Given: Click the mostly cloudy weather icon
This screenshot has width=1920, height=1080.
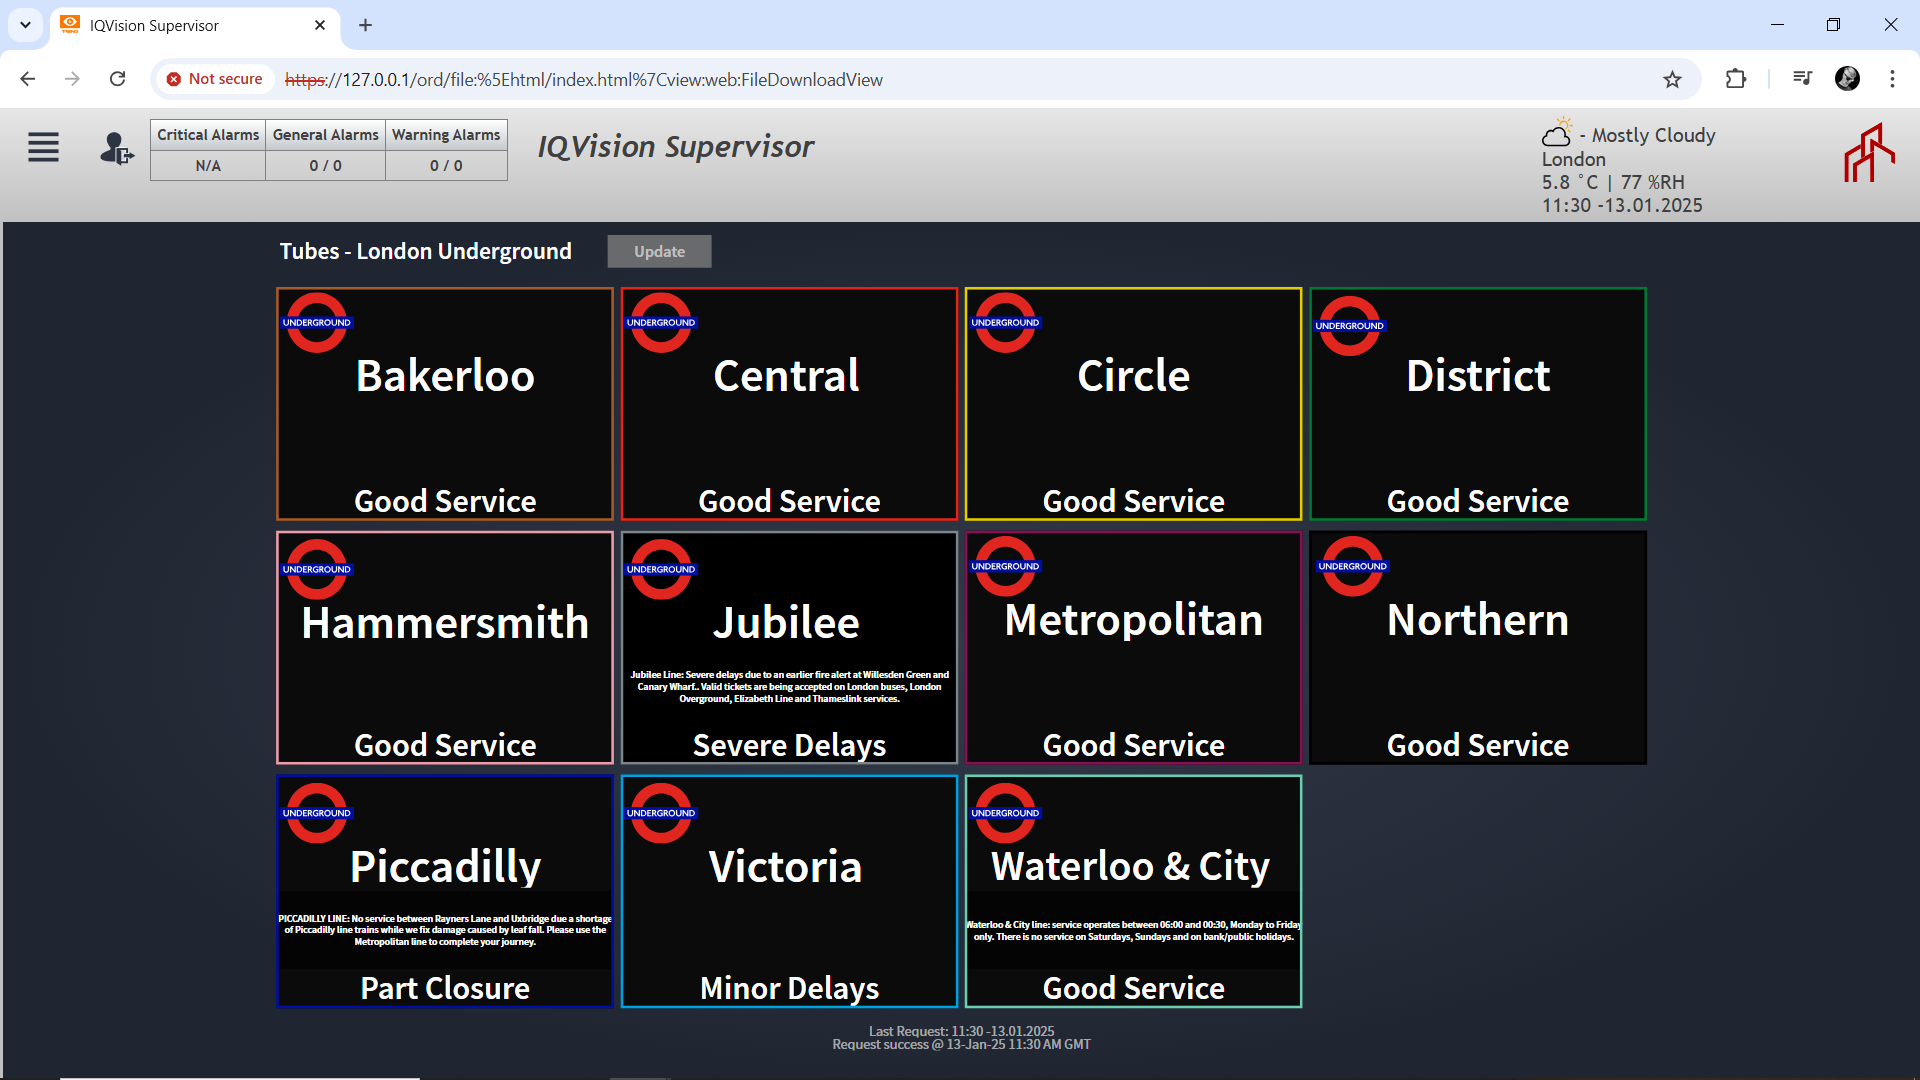Looking at the screenshot, I should point(1557,132).
